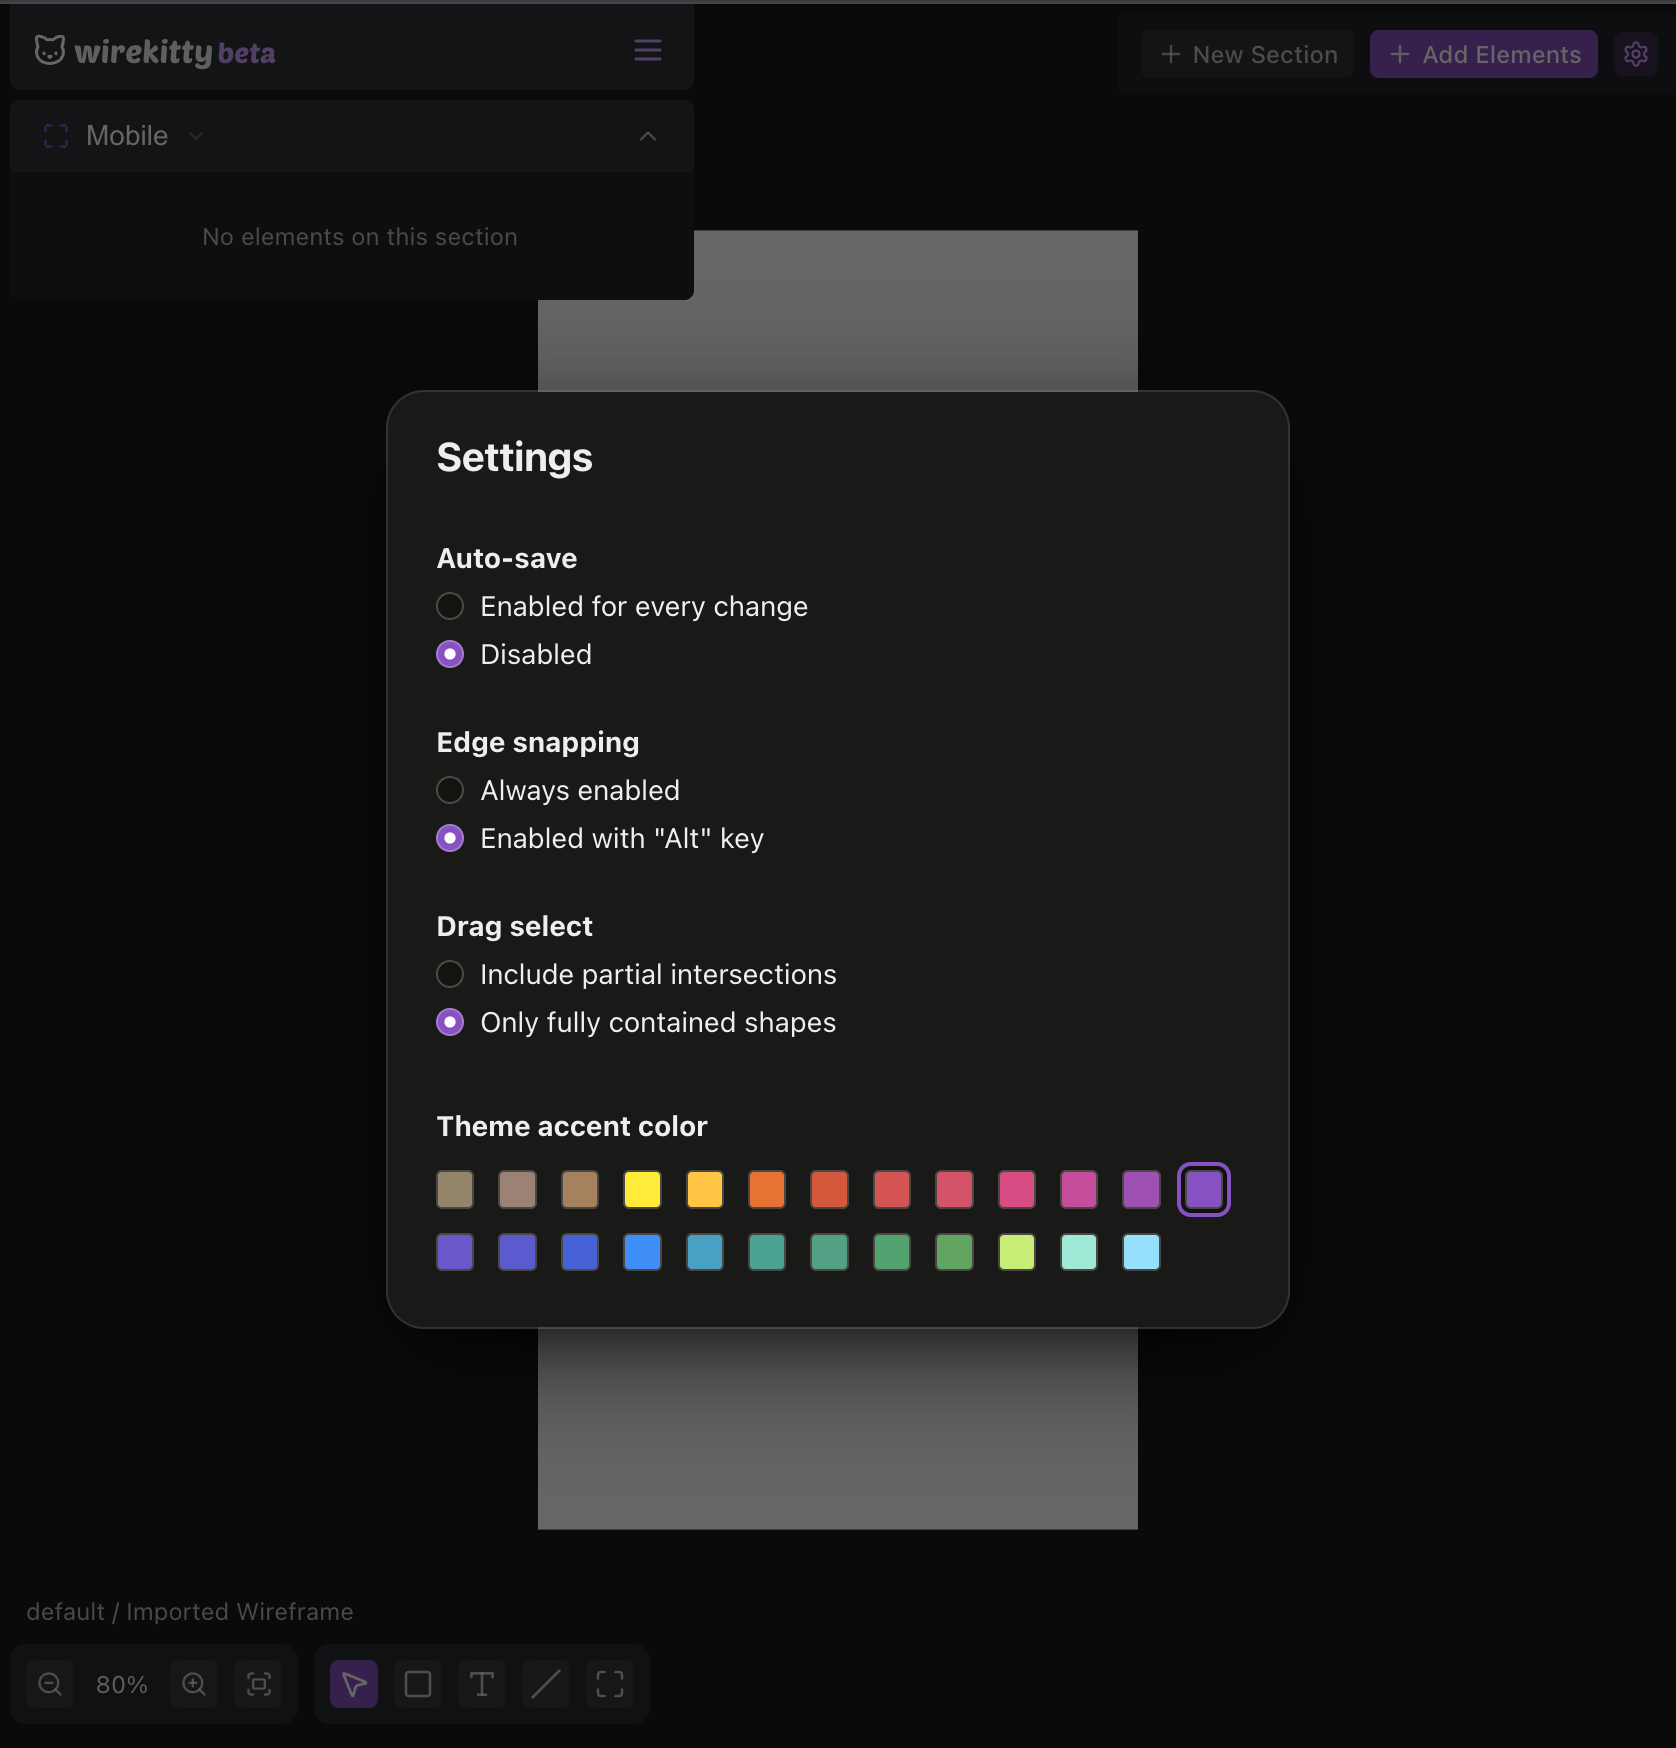Open the Add Elements panel

pos(1483,54)
